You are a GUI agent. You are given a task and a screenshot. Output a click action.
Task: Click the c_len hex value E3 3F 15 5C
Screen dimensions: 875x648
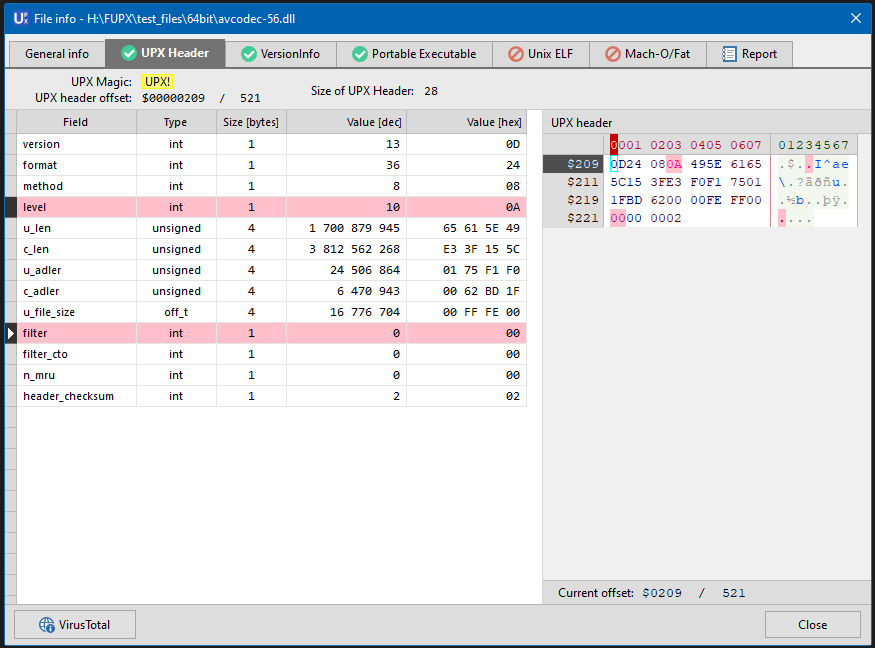[482, 249]
